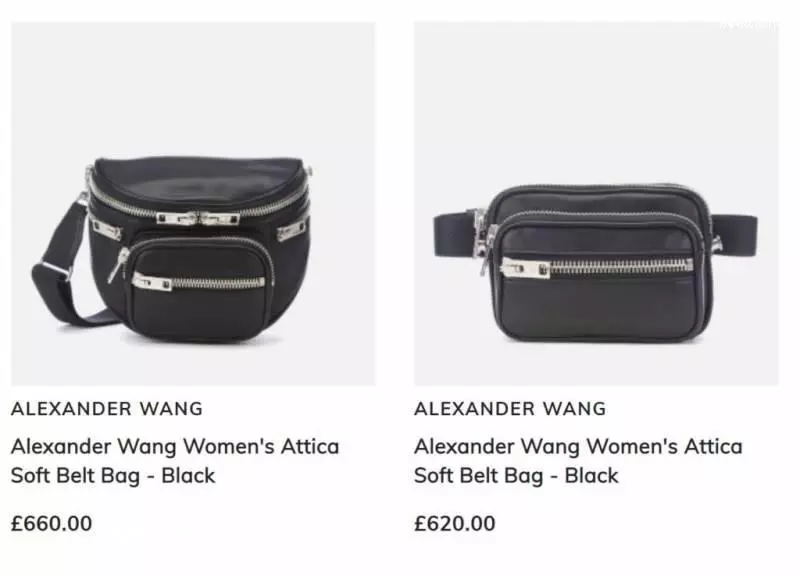Open the half-moon shaped belt bag photo
Viewport: 800px width, 575px height.
[x=193, y=204]
